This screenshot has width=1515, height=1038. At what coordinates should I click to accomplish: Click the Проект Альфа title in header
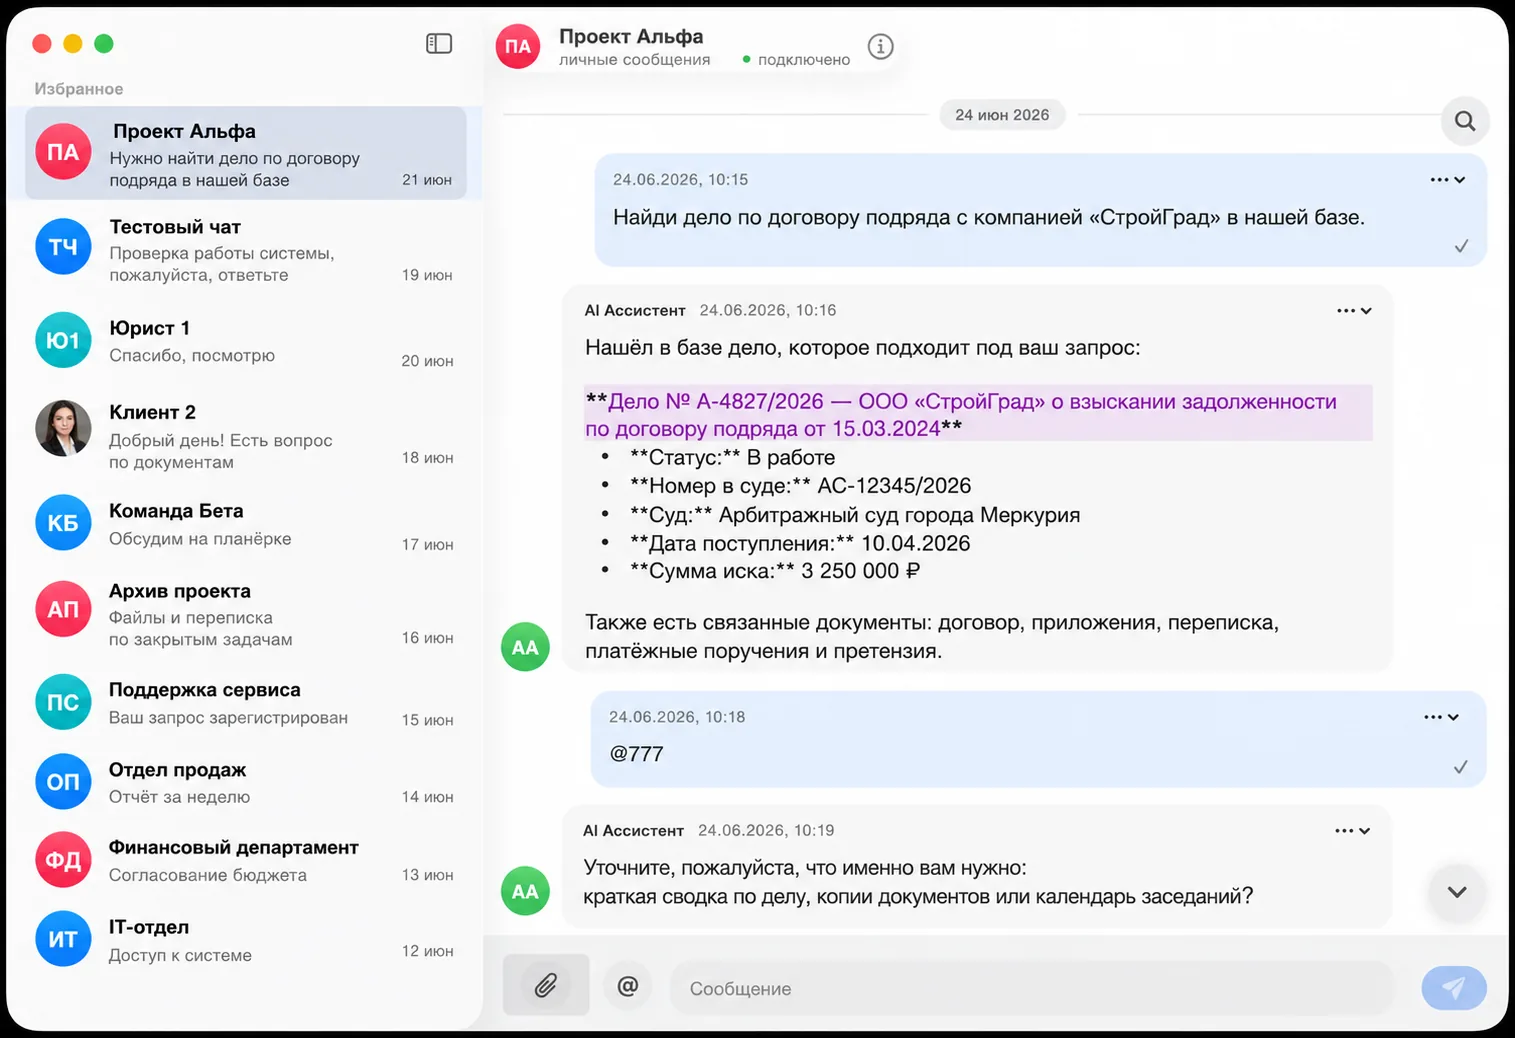click(631, 36)
